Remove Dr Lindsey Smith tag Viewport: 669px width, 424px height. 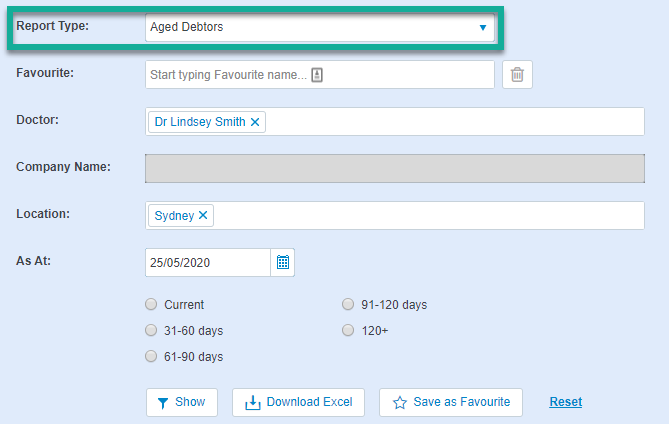coord(255,122)
